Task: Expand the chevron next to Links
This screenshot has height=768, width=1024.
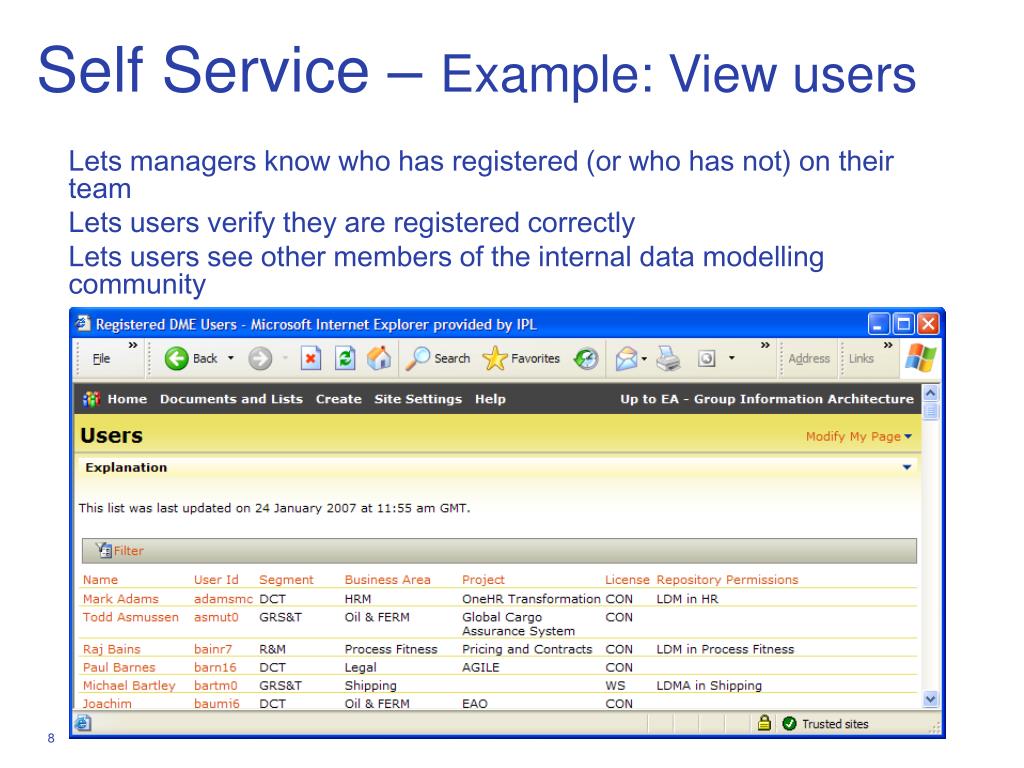Action: pyautogui.click(x=888, y=345)
